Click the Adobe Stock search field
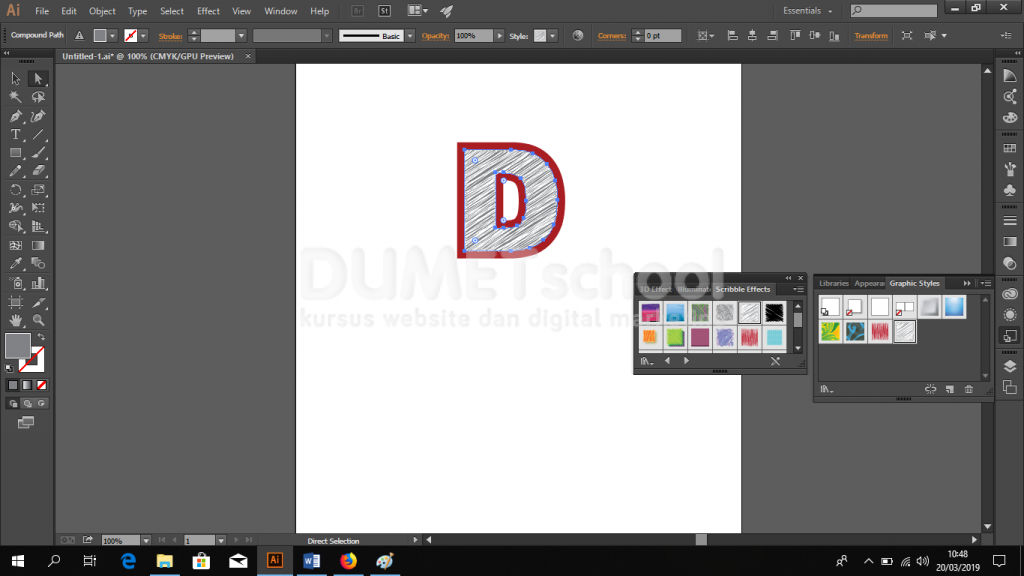This screenshot has height=576, width=1024. click(x=893, y=10)
